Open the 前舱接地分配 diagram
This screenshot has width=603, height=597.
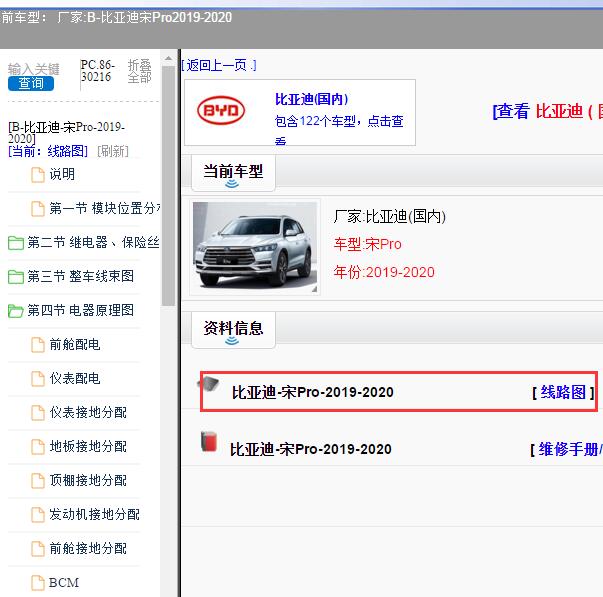click(x=88, y=548)
